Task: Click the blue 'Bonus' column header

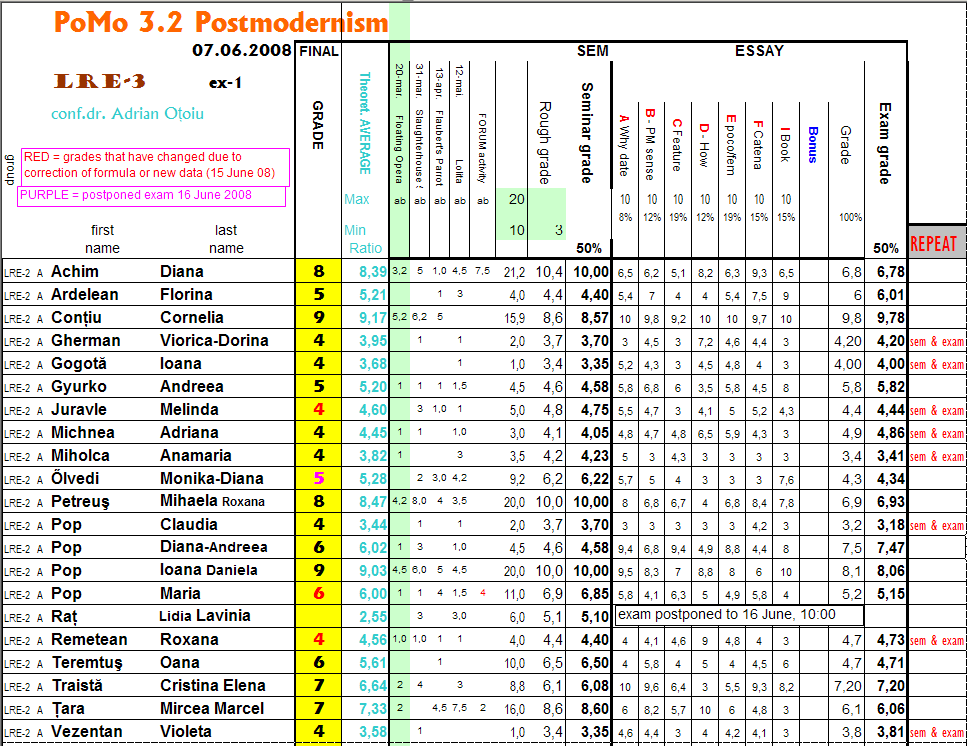Action: coord(813,145)
